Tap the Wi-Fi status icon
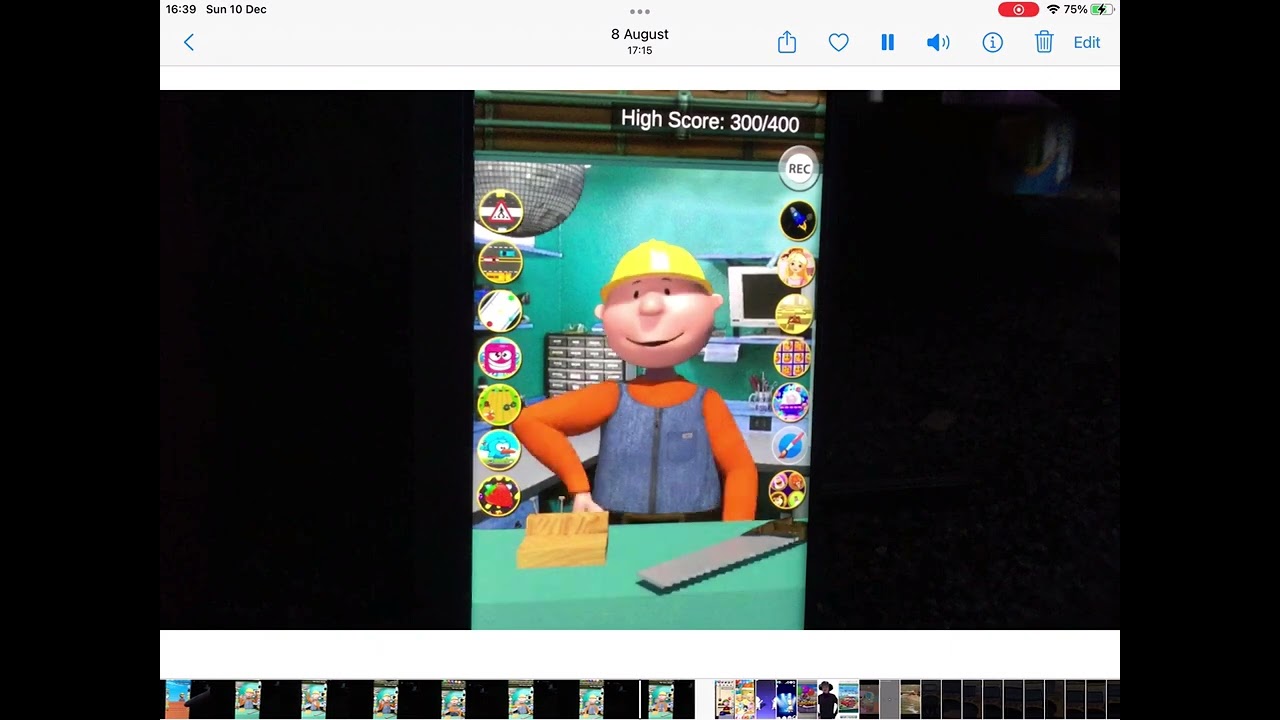1280x720 pixels. tap(1053, 10)
